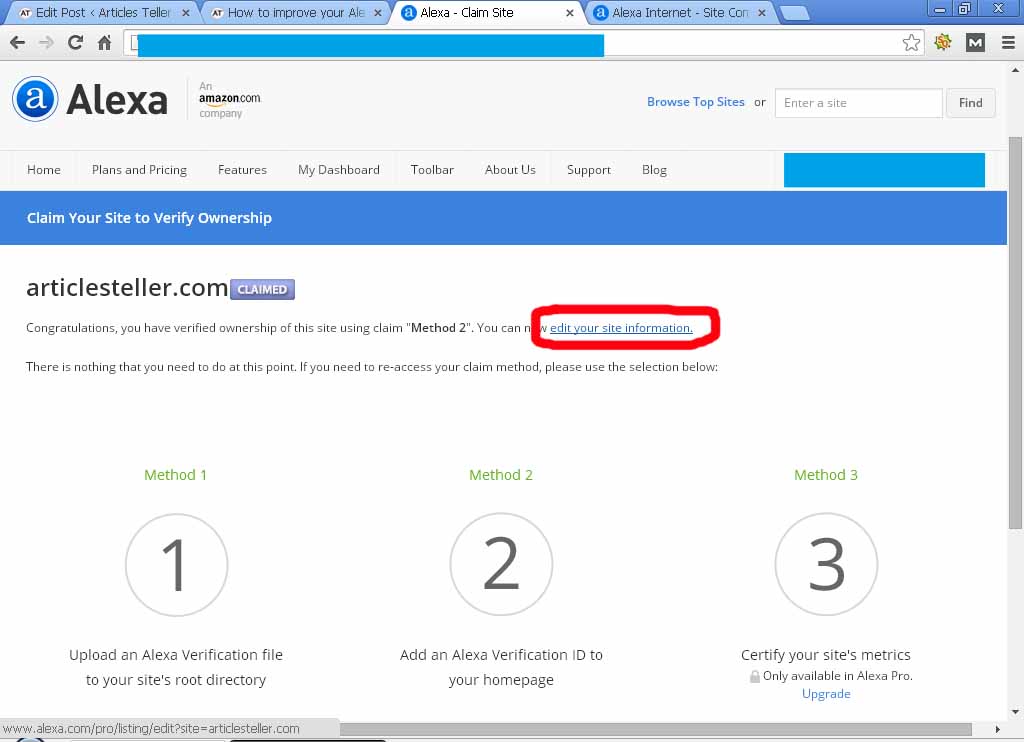Focus the Enter a site field
The height and width of the screenshot is (742, 1024).
pyautogui.click(x=858, y=103)
